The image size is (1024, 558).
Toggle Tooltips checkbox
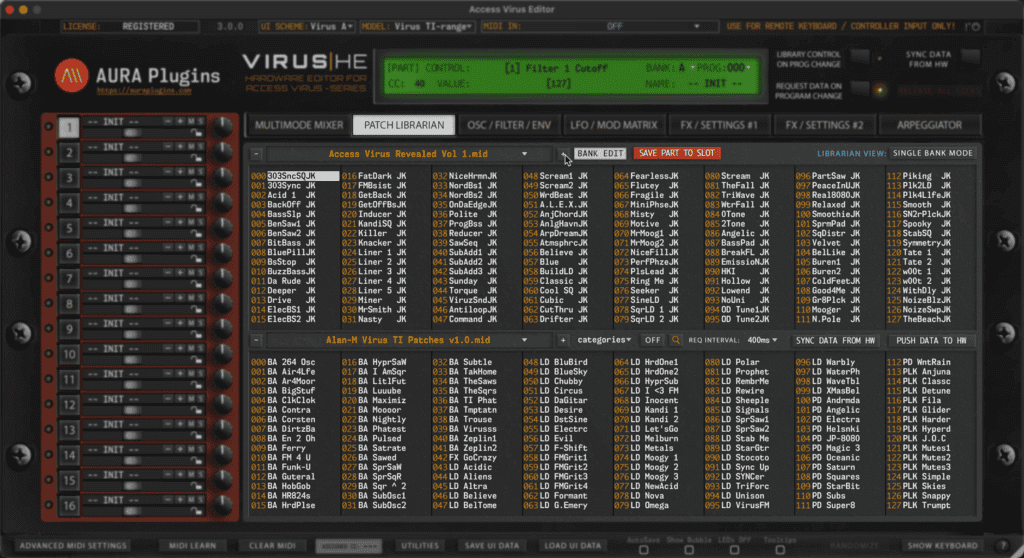pos(780,550)
